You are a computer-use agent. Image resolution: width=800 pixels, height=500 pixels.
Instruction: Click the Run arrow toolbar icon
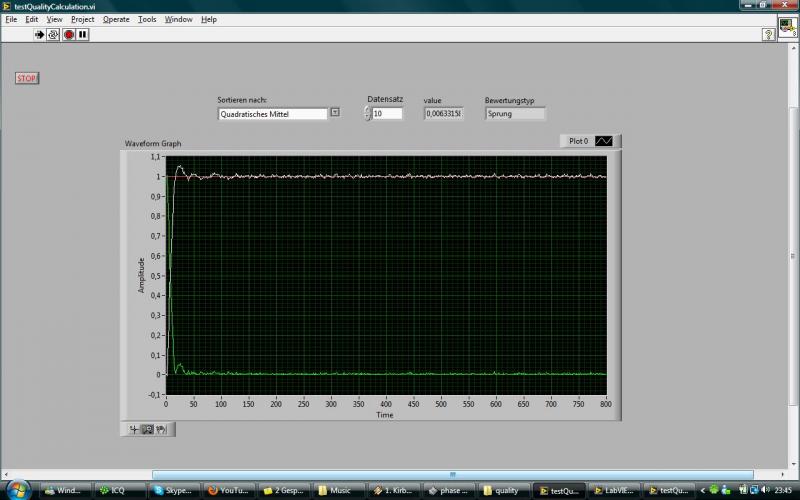coord(41,34)
